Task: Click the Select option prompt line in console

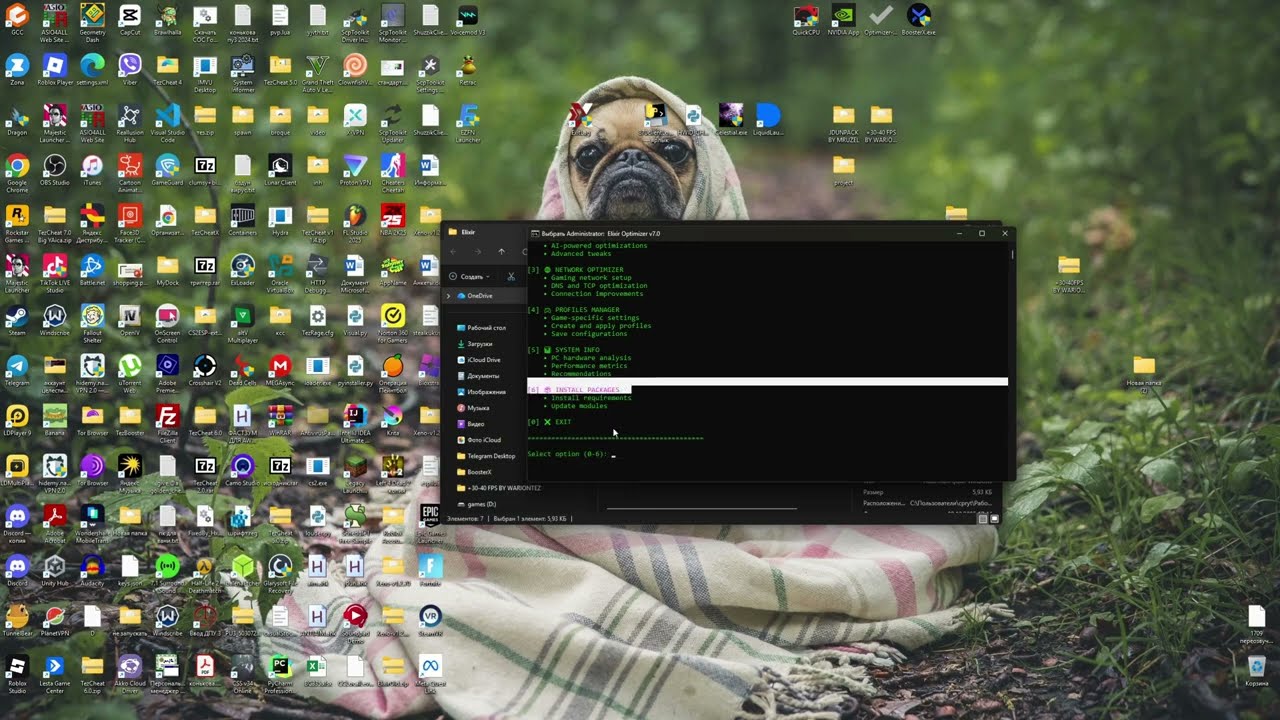Action: (570, 454)
